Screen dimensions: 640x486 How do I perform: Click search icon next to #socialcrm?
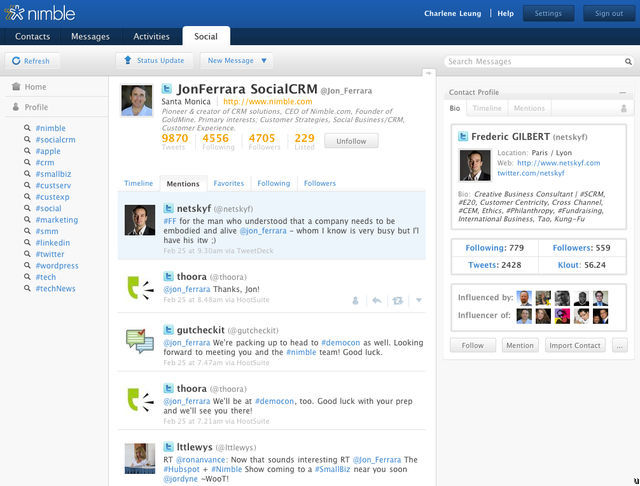(27, 139)
